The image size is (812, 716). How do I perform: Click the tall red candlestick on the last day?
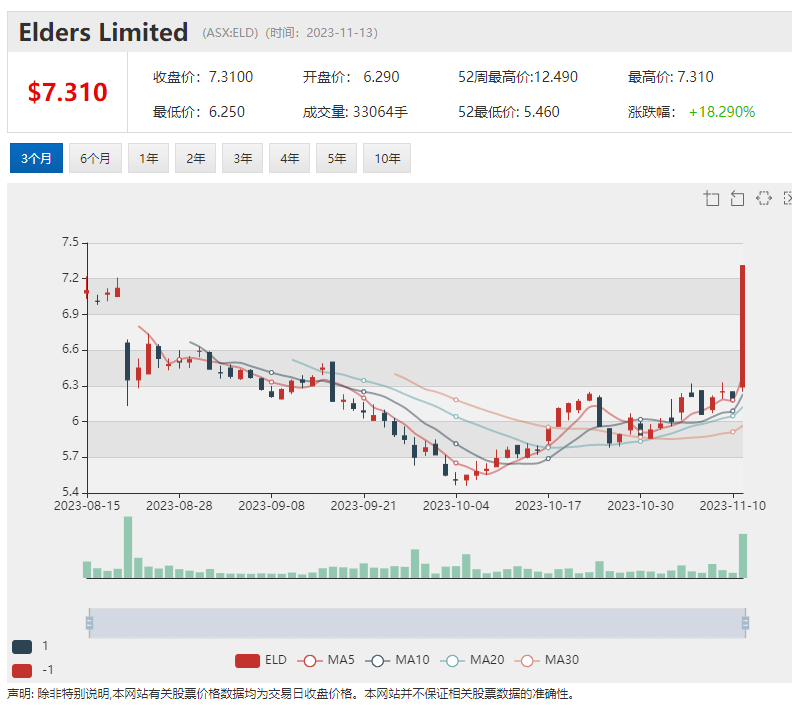[742, 320]
